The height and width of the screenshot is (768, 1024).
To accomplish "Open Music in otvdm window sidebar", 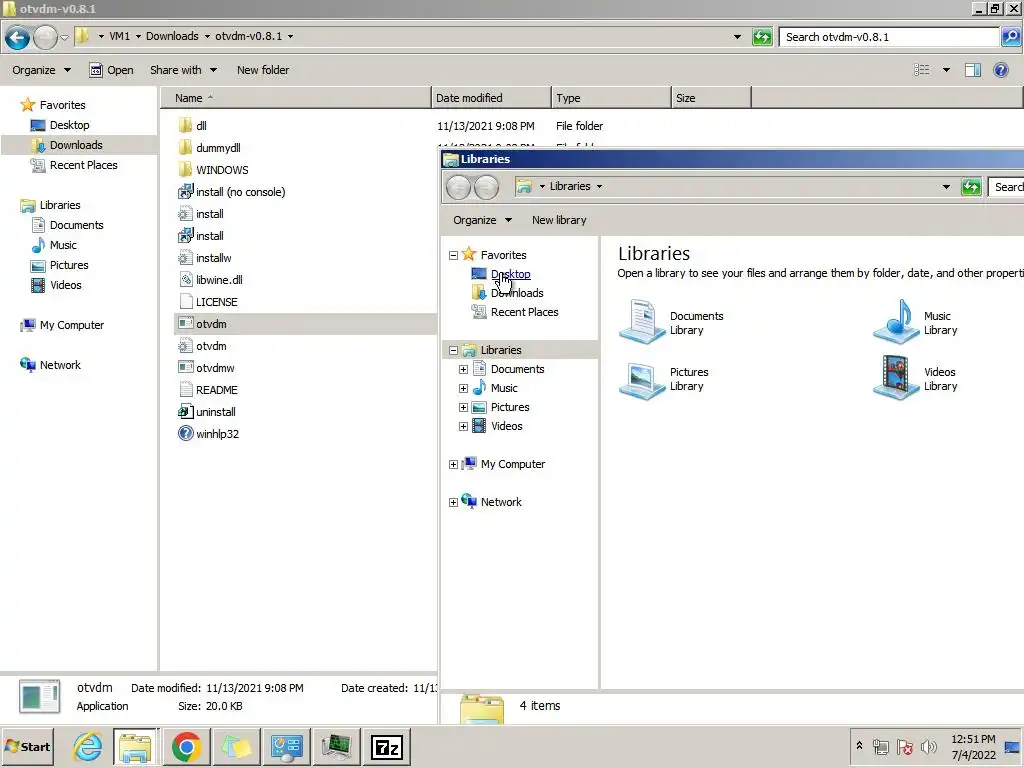I will click(x=54, y=246).
